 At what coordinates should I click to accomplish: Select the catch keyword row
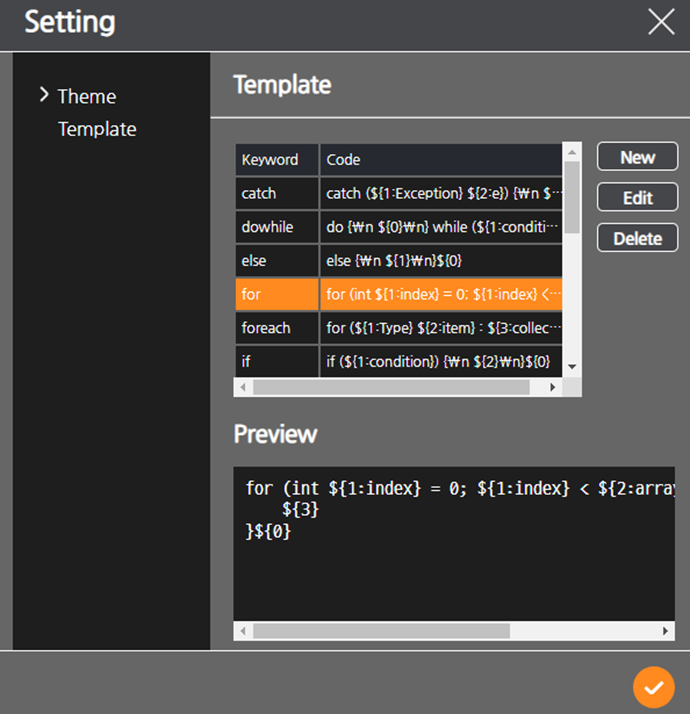click(x=277, y=193)
